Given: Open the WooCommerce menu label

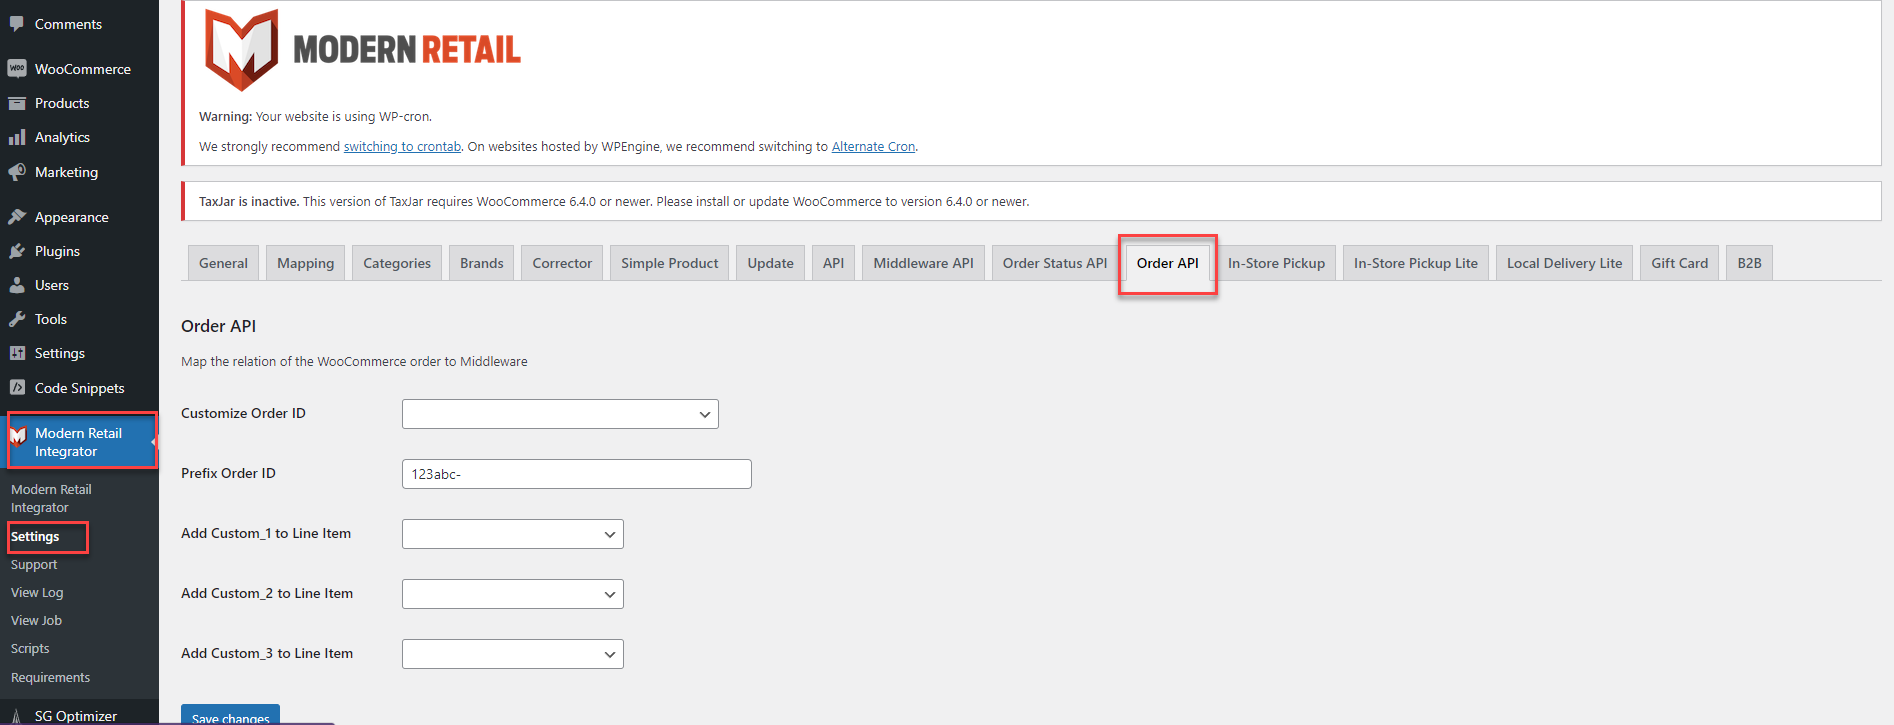Looking at the screenshot, I should pyautogui.click(x=83, y=69).
